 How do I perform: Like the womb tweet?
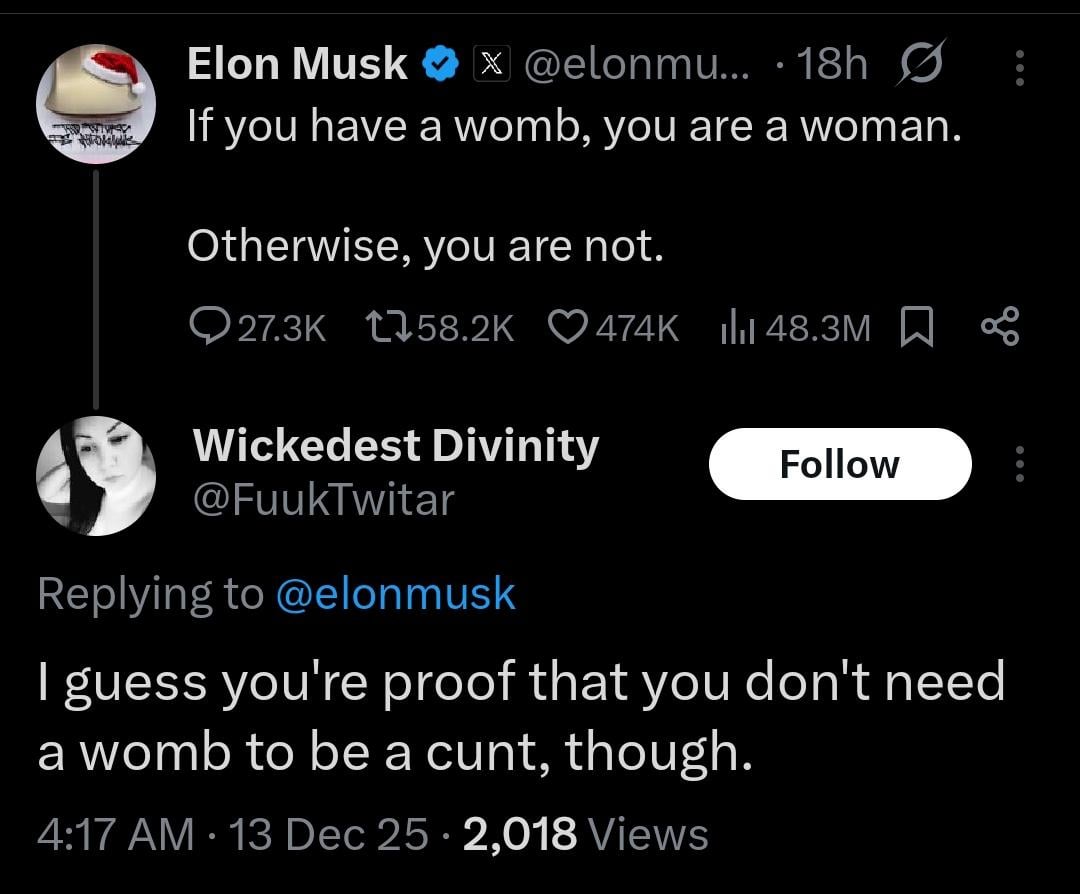tap(567, 327)
